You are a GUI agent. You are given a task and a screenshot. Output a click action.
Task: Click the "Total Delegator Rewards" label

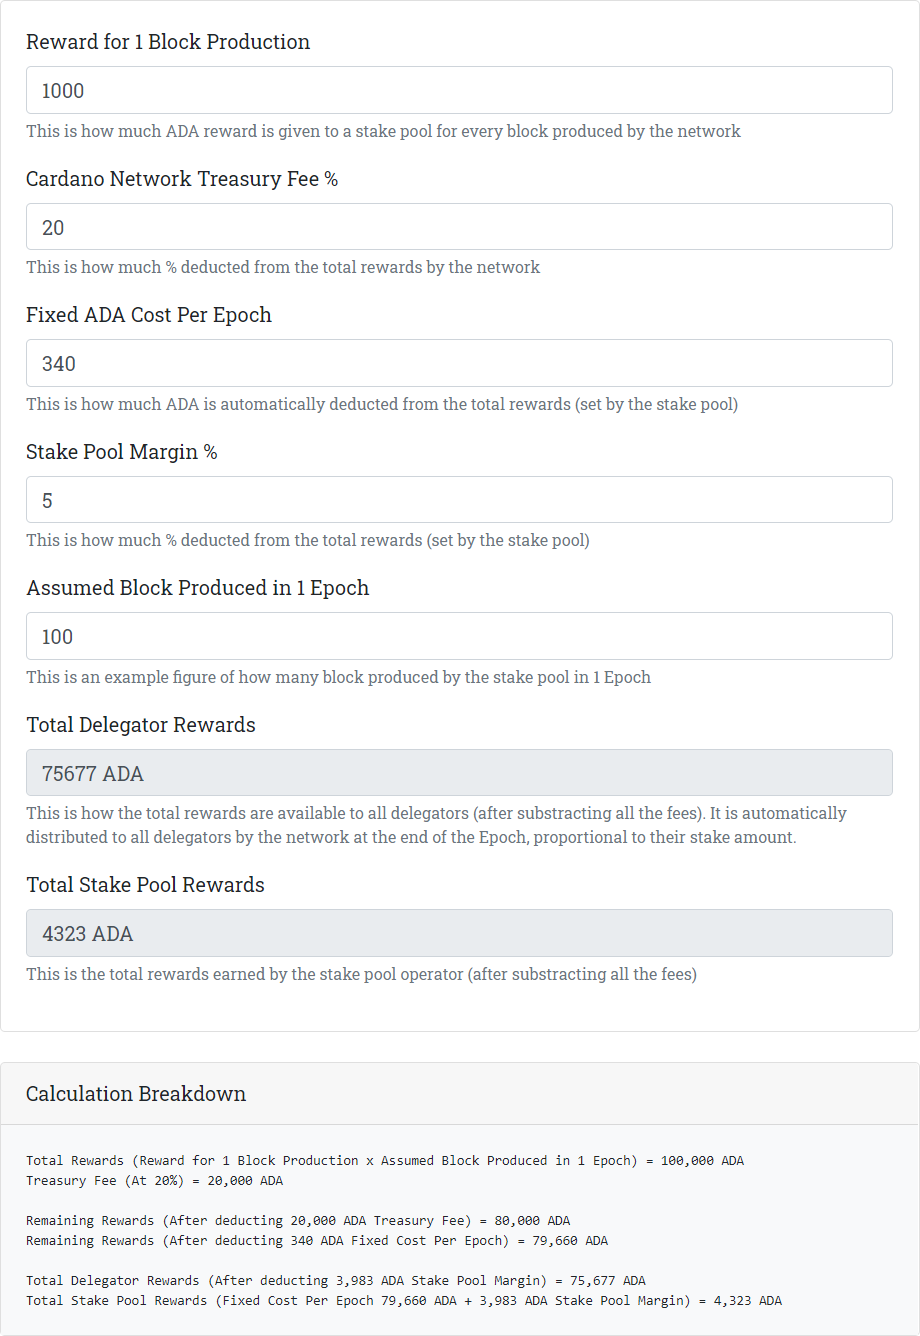click(x=141, y=725)
